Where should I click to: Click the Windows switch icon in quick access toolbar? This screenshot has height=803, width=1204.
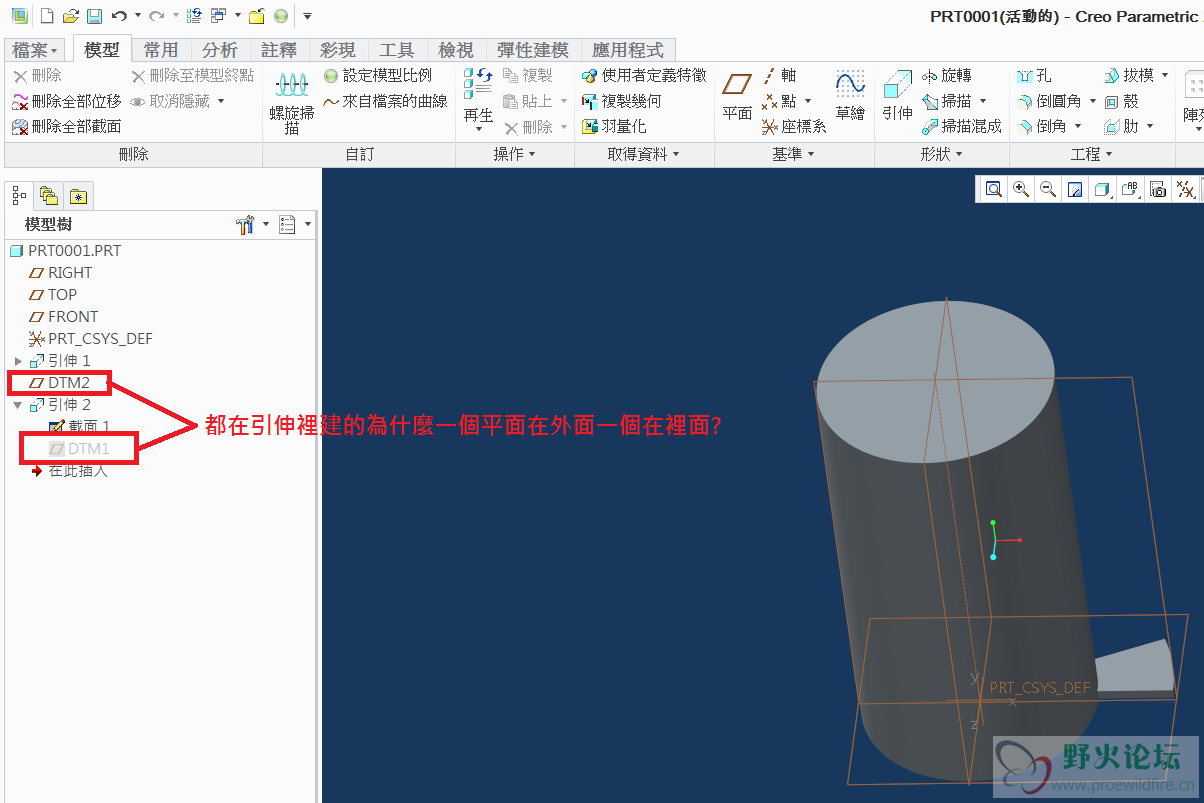pyautogui.click(x=218, y=16)
